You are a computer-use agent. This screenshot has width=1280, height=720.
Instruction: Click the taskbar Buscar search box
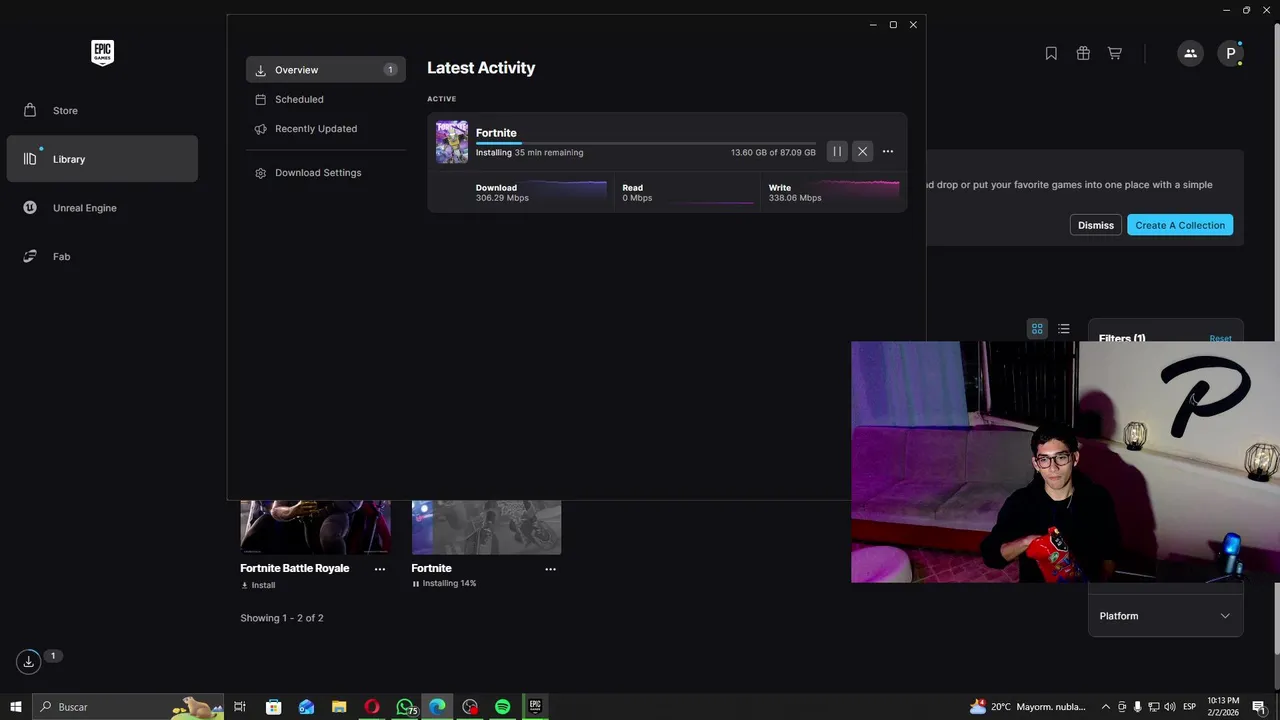128,707
